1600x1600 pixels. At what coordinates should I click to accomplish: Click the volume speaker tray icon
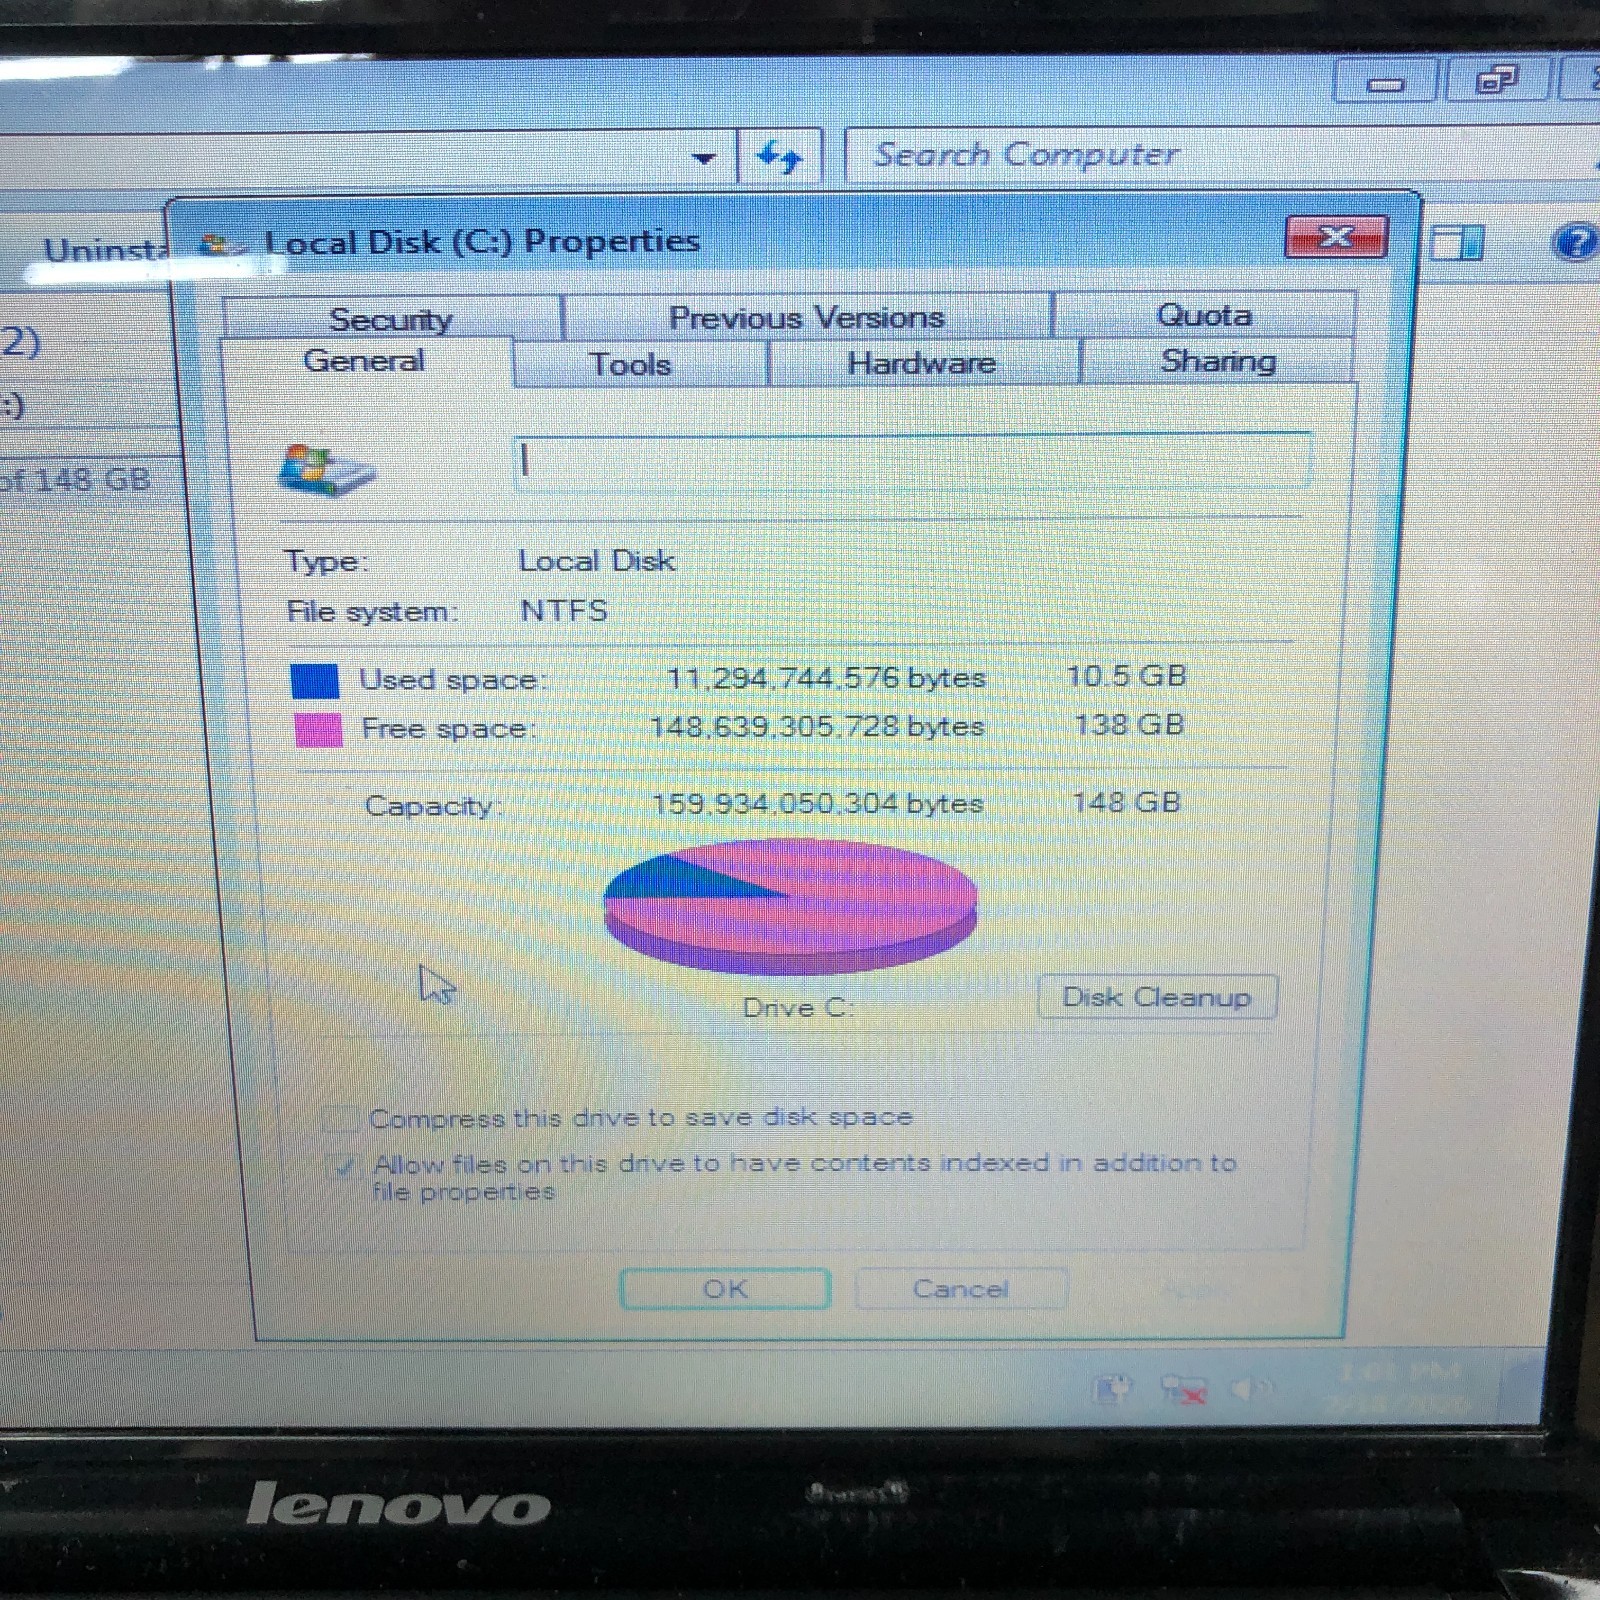(1251, 1388)
